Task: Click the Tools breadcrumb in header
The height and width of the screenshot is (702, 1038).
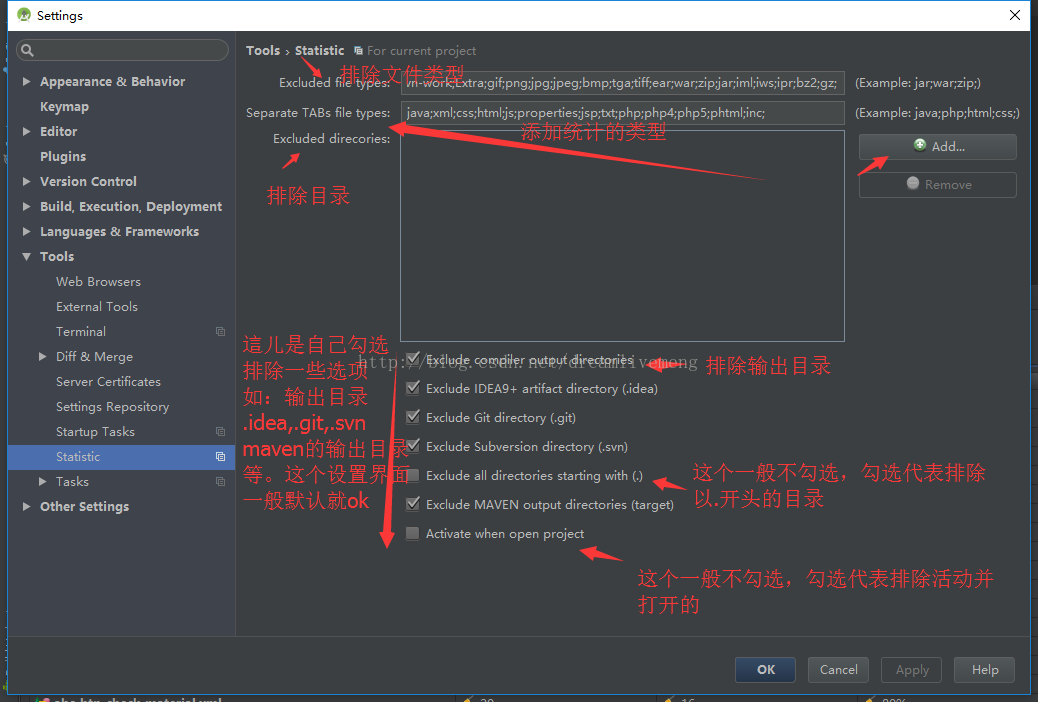Action: tap(263, 50)
